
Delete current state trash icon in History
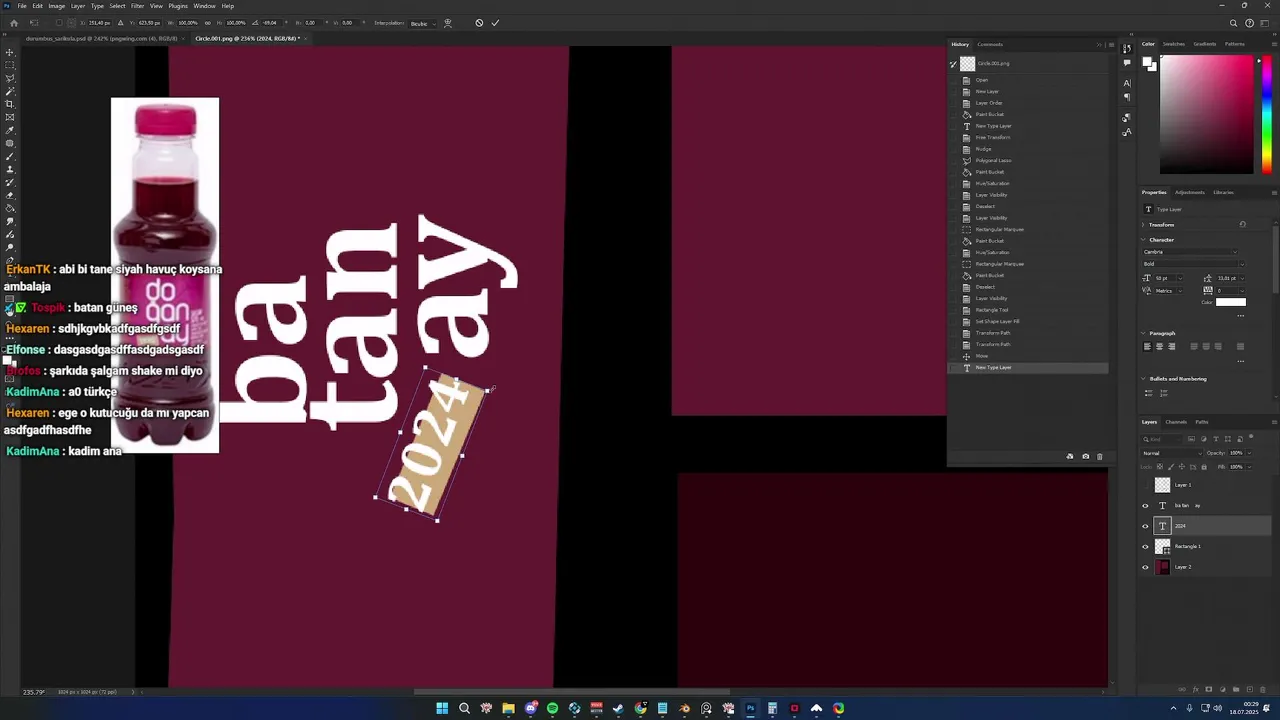pyautogui.click(x=1100, y=457)
